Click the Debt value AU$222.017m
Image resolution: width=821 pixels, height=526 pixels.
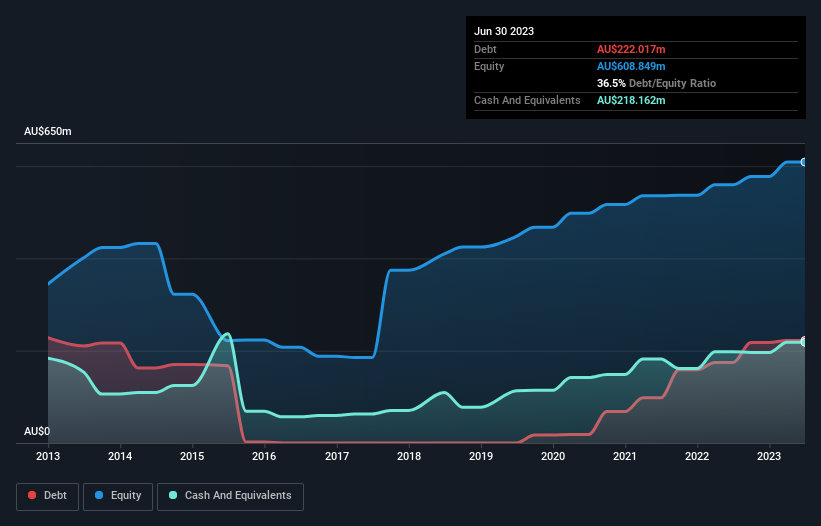(x=631, y=49)
